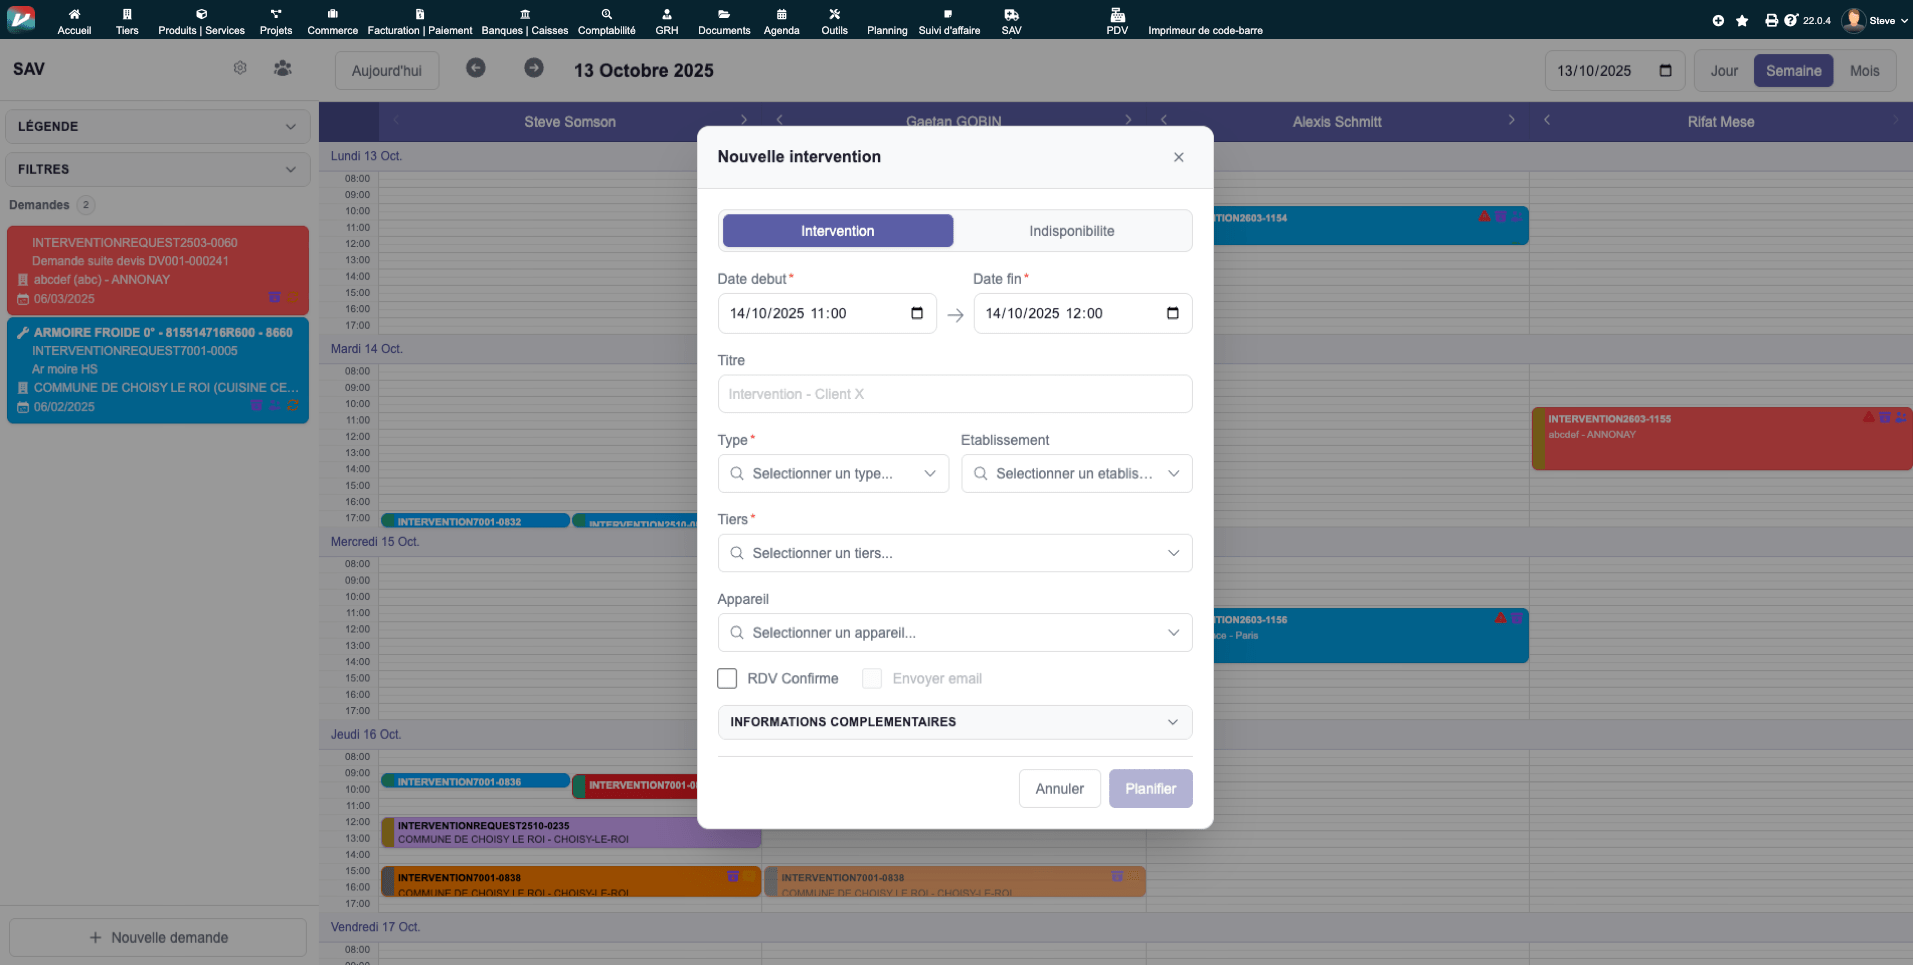Go to previous week with left arrow
Viewport: 1913px width, 965px height.
(476, 68)
